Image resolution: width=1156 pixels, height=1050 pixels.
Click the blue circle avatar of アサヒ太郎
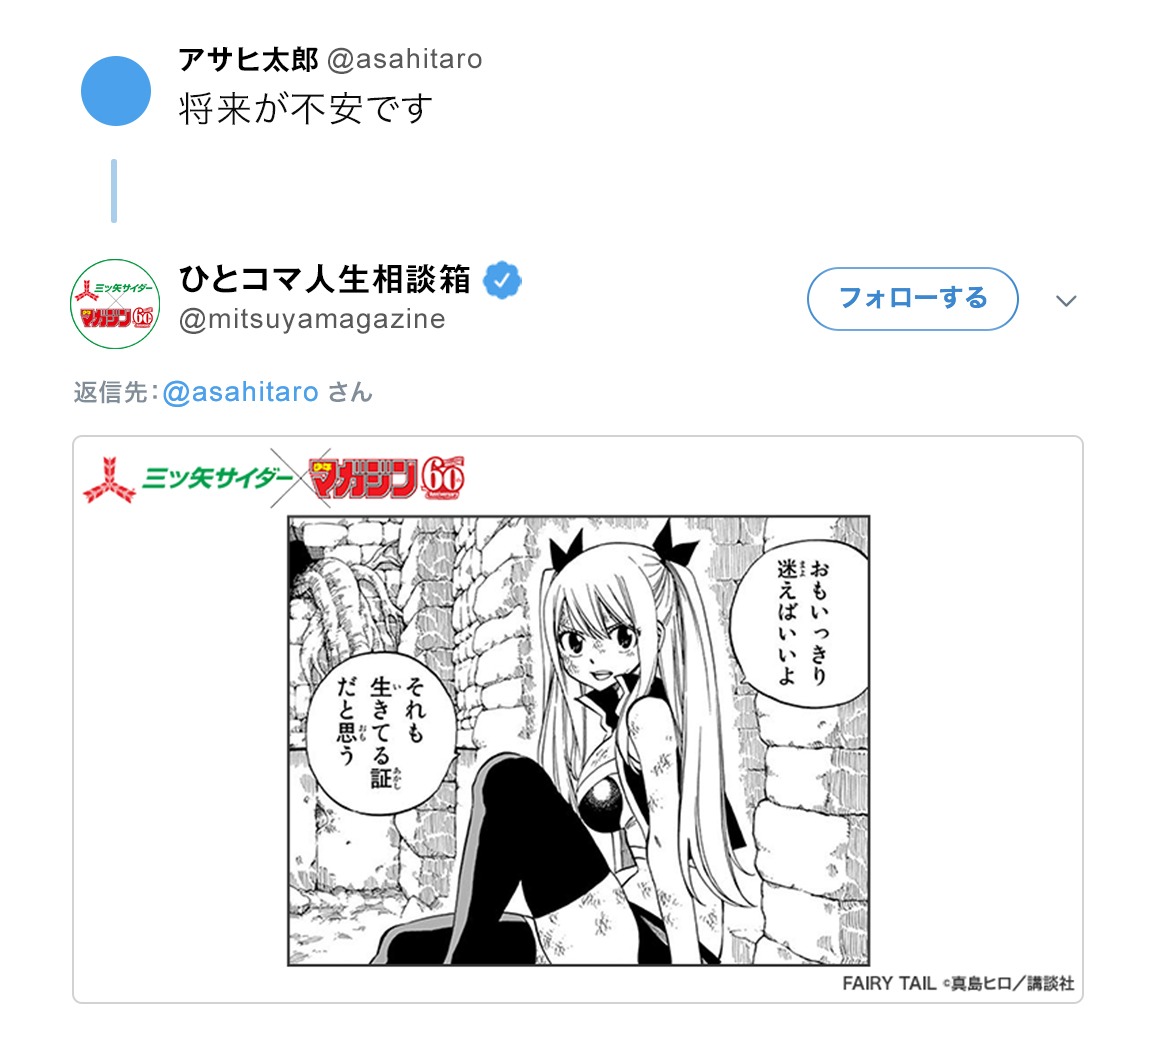(116, 91)
